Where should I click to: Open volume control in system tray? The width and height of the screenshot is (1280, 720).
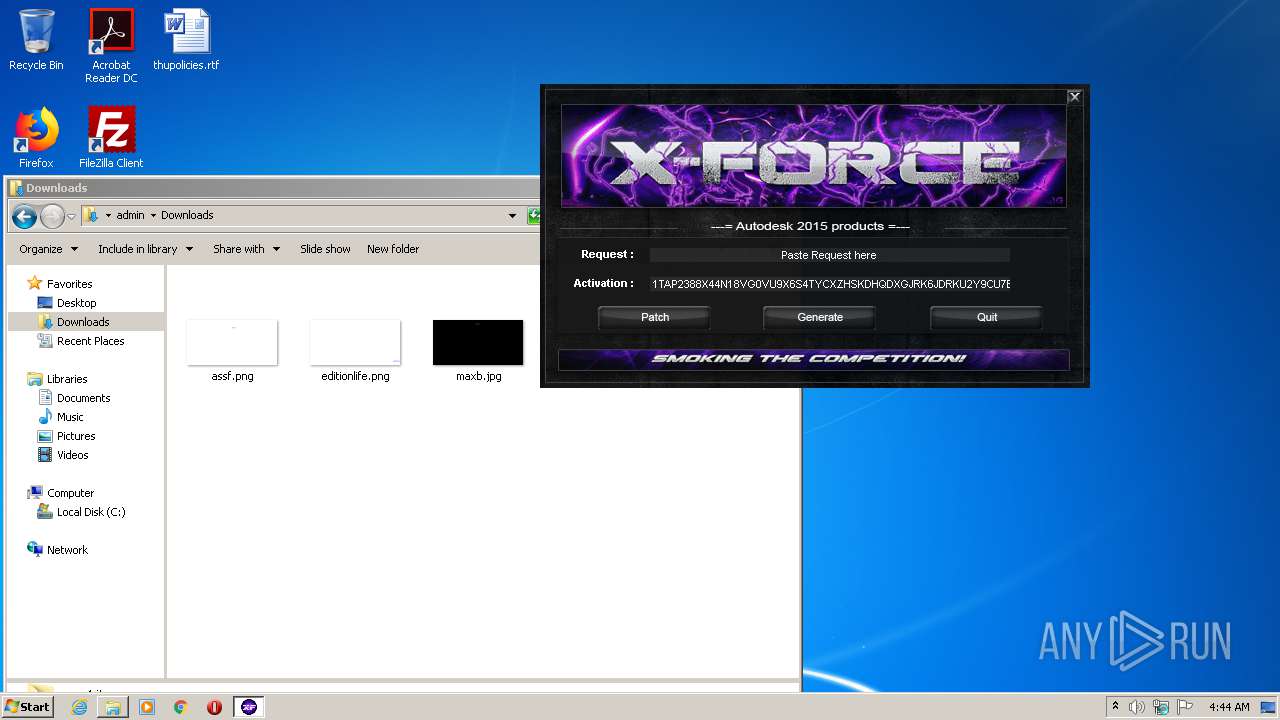(1137, 707)
